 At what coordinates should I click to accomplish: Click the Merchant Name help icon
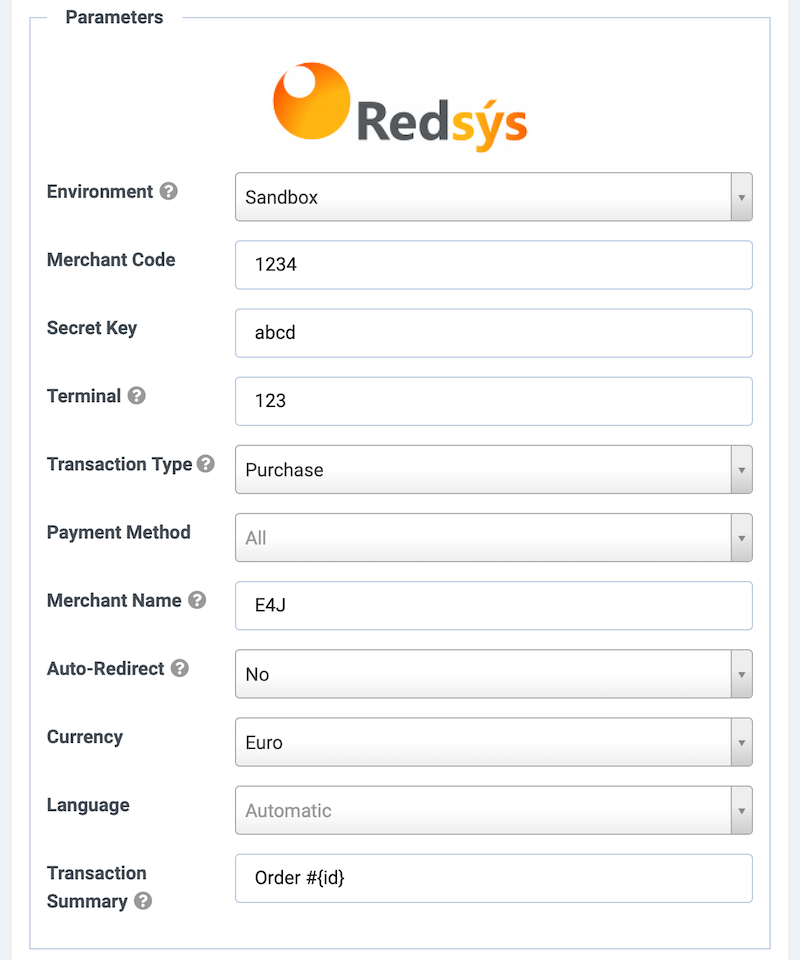(197, 600)
